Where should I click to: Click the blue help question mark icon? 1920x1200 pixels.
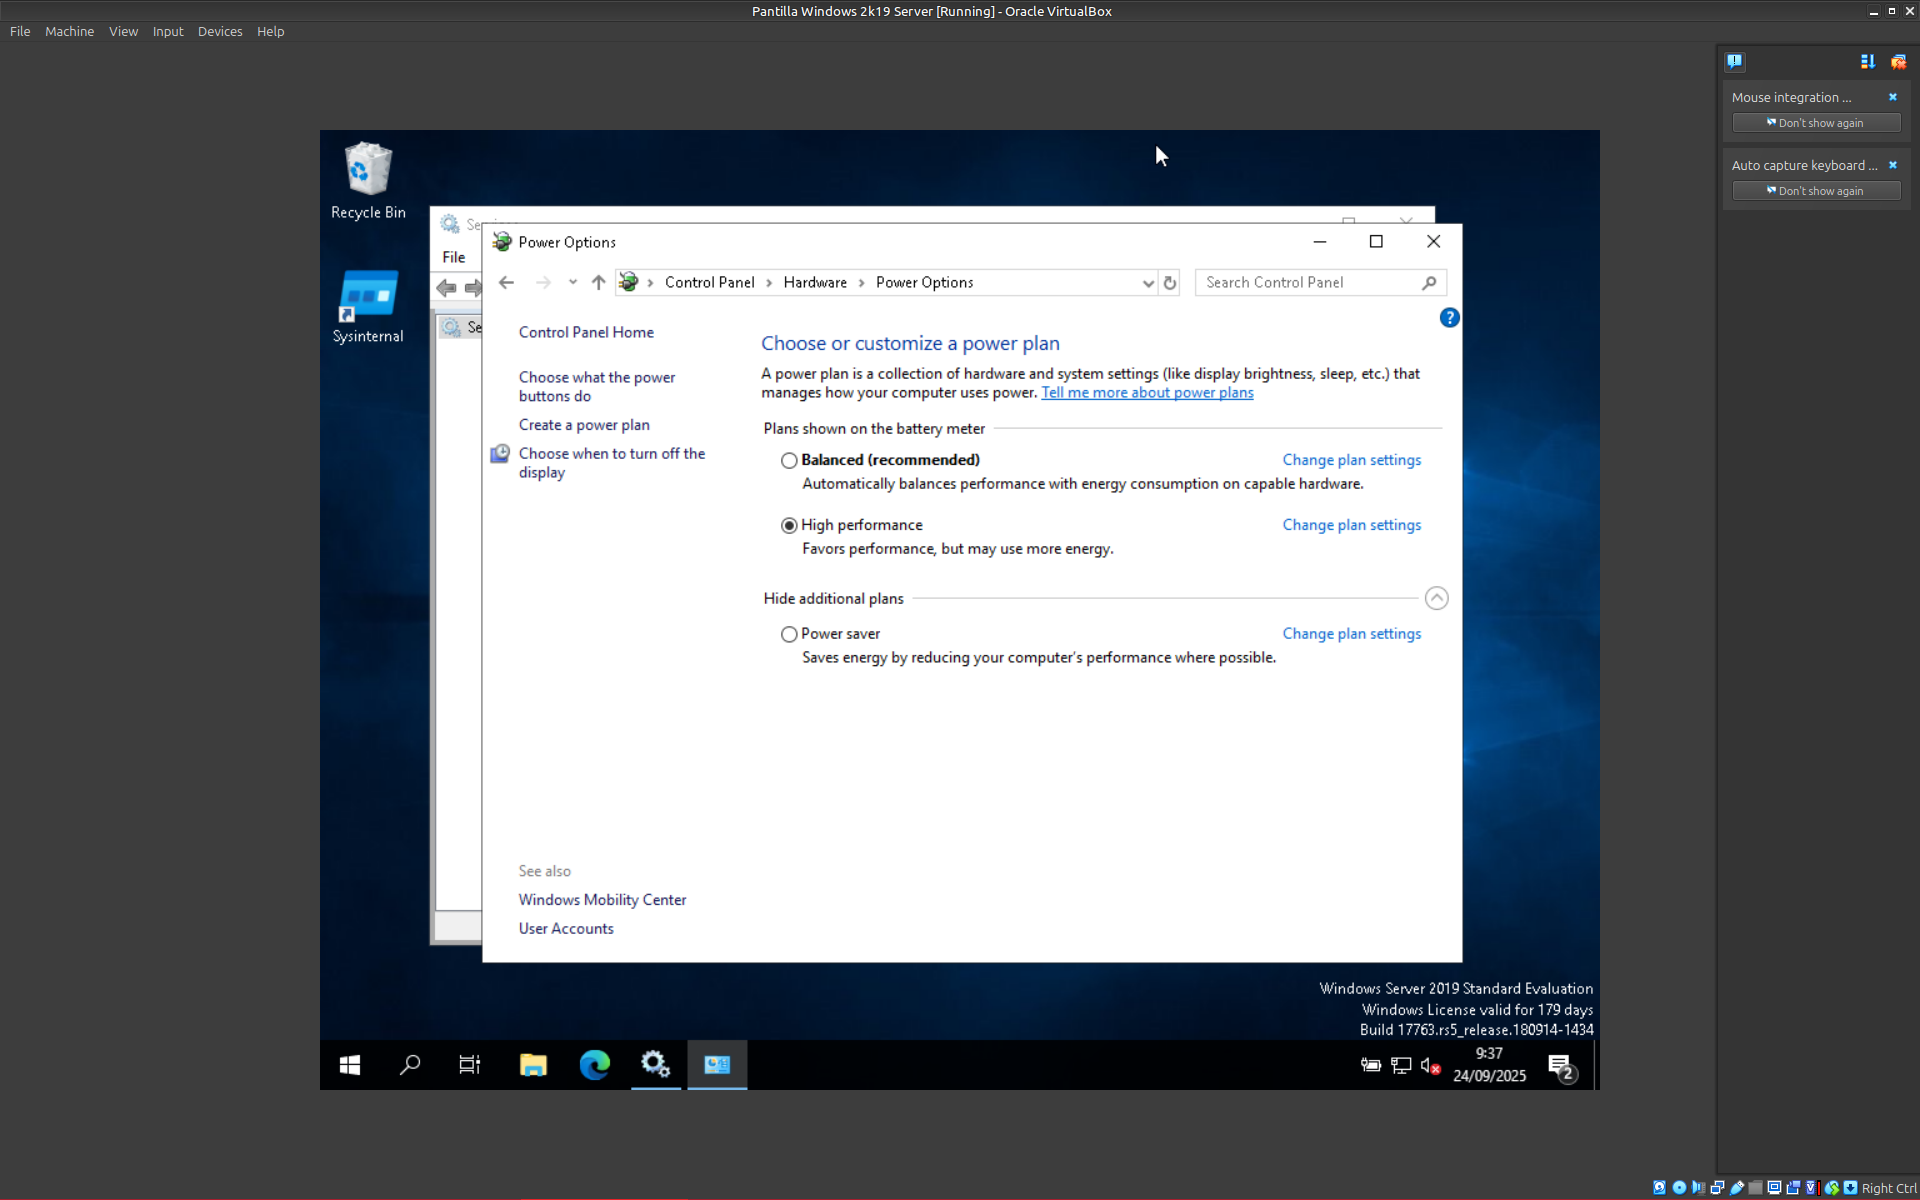click(1449, 318)
